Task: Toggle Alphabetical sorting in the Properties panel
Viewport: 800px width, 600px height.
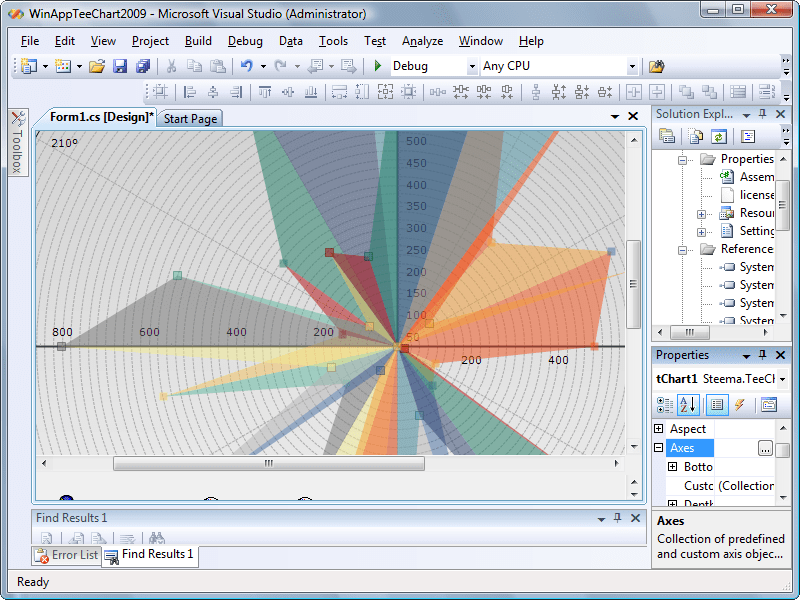Action: (x=686, y=404)
